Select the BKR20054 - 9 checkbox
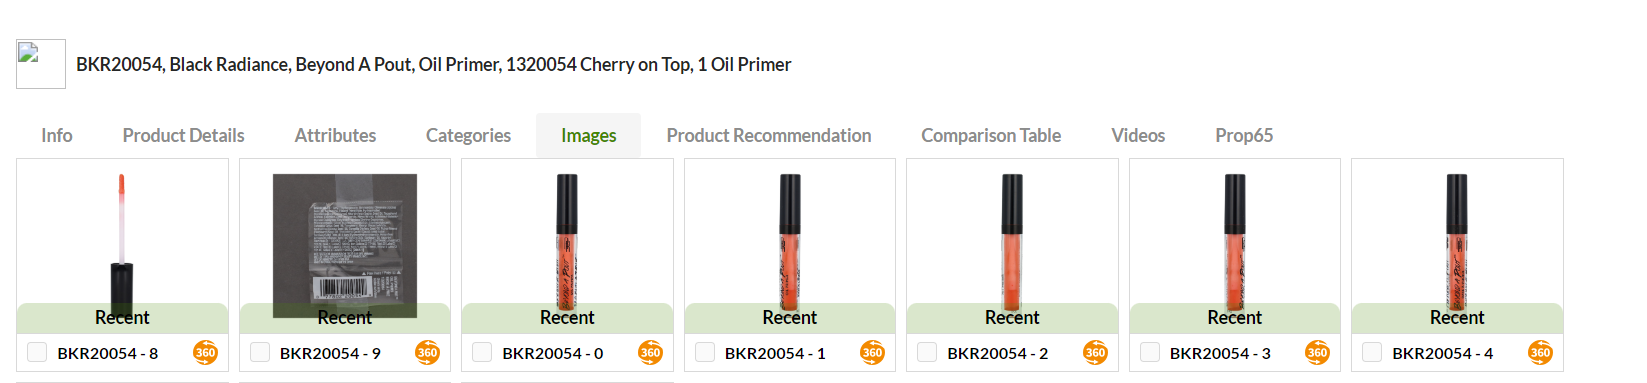This screenshot has height=383, width=1647. click(260, 352)
